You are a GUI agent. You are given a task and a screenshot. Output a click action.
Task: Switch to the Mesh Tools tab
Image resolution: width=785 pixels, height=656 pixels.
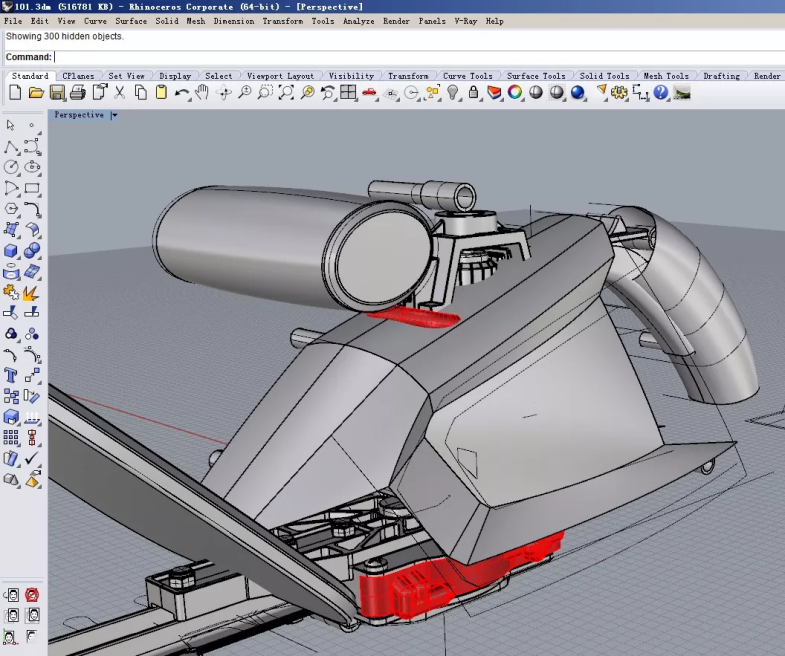(665, 76)
